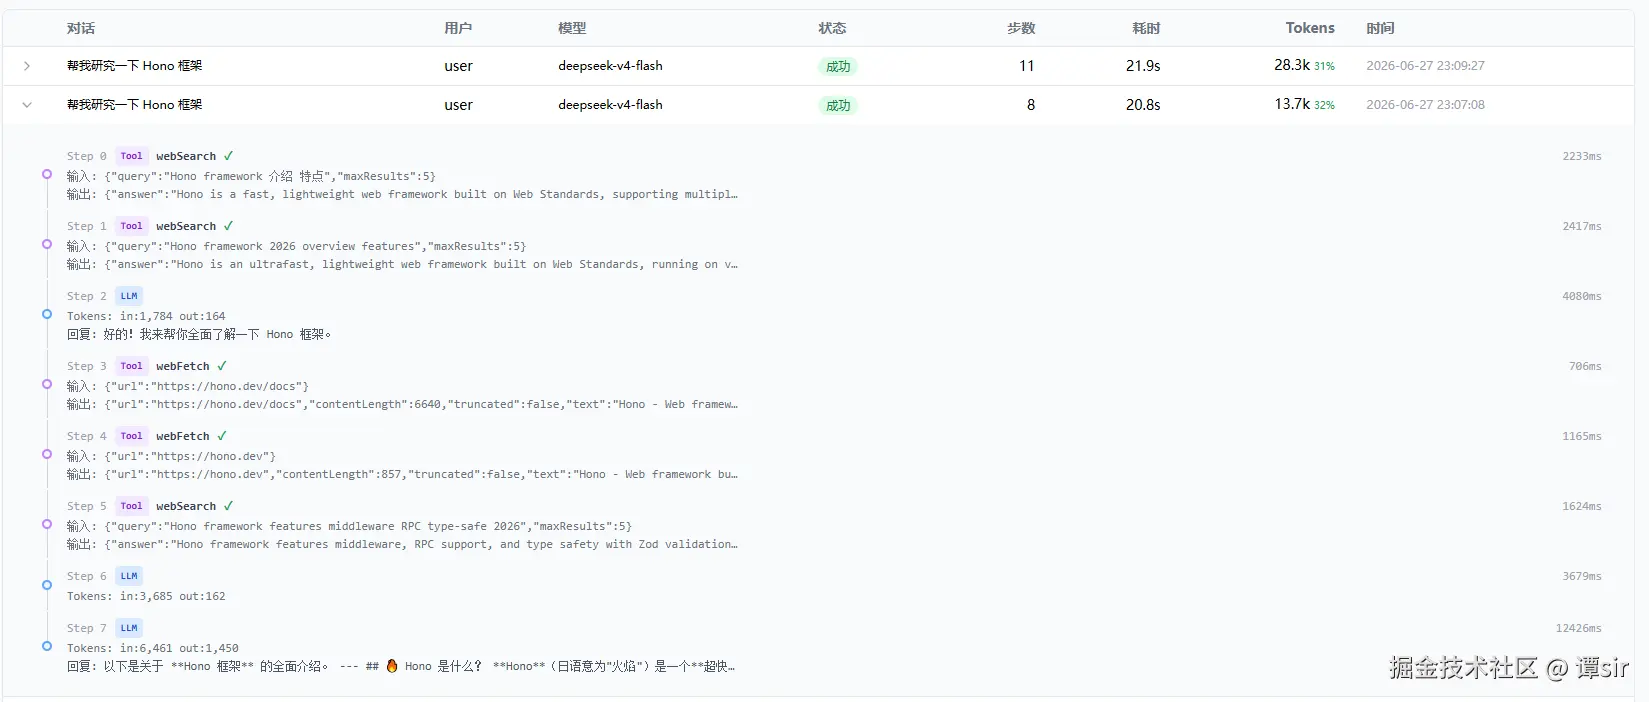This screenshot has height=702, width=1649.
Task: Click the 28.3k tokens value
Action: [x=1292, y=65]
